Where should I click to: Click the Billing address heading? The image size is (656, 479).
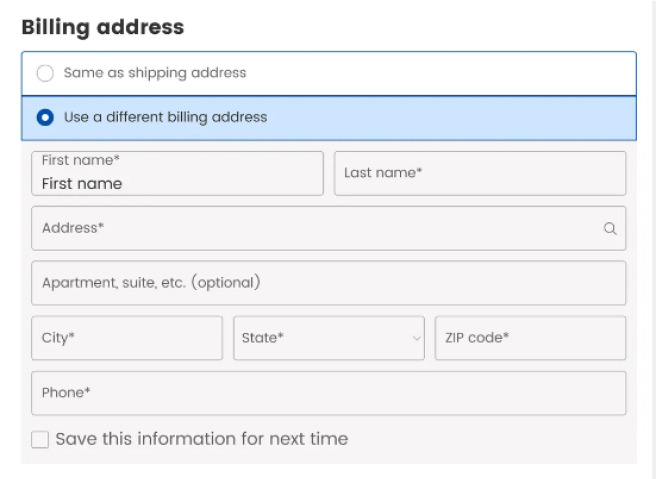[x=103, y=27]
